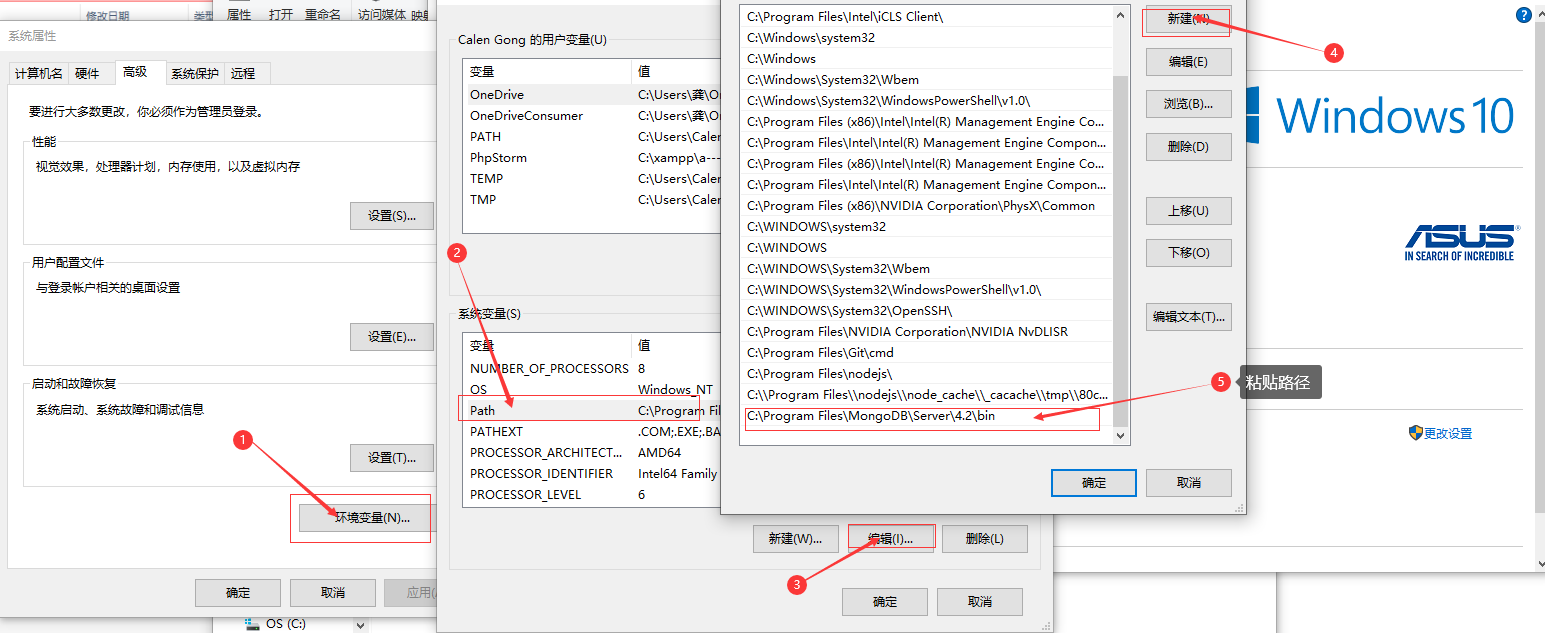Click 确定 in the path editor dialog
Image resolution: width=1545 pixels, height=633 pixels.
tap(1094, 483)
